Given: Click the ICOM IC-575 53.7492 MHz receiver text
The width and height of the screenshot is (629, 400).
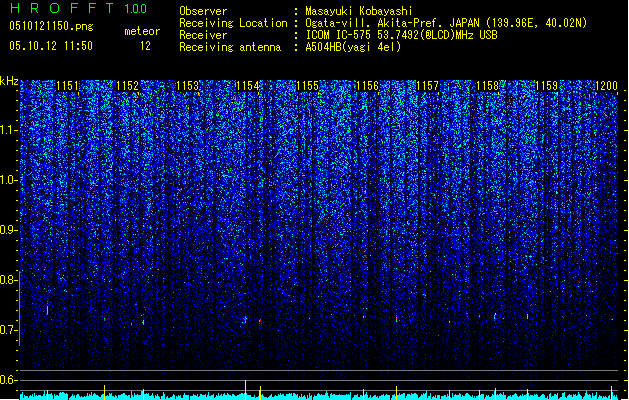Looking at the screenshot, I should [x=401, y=35].
